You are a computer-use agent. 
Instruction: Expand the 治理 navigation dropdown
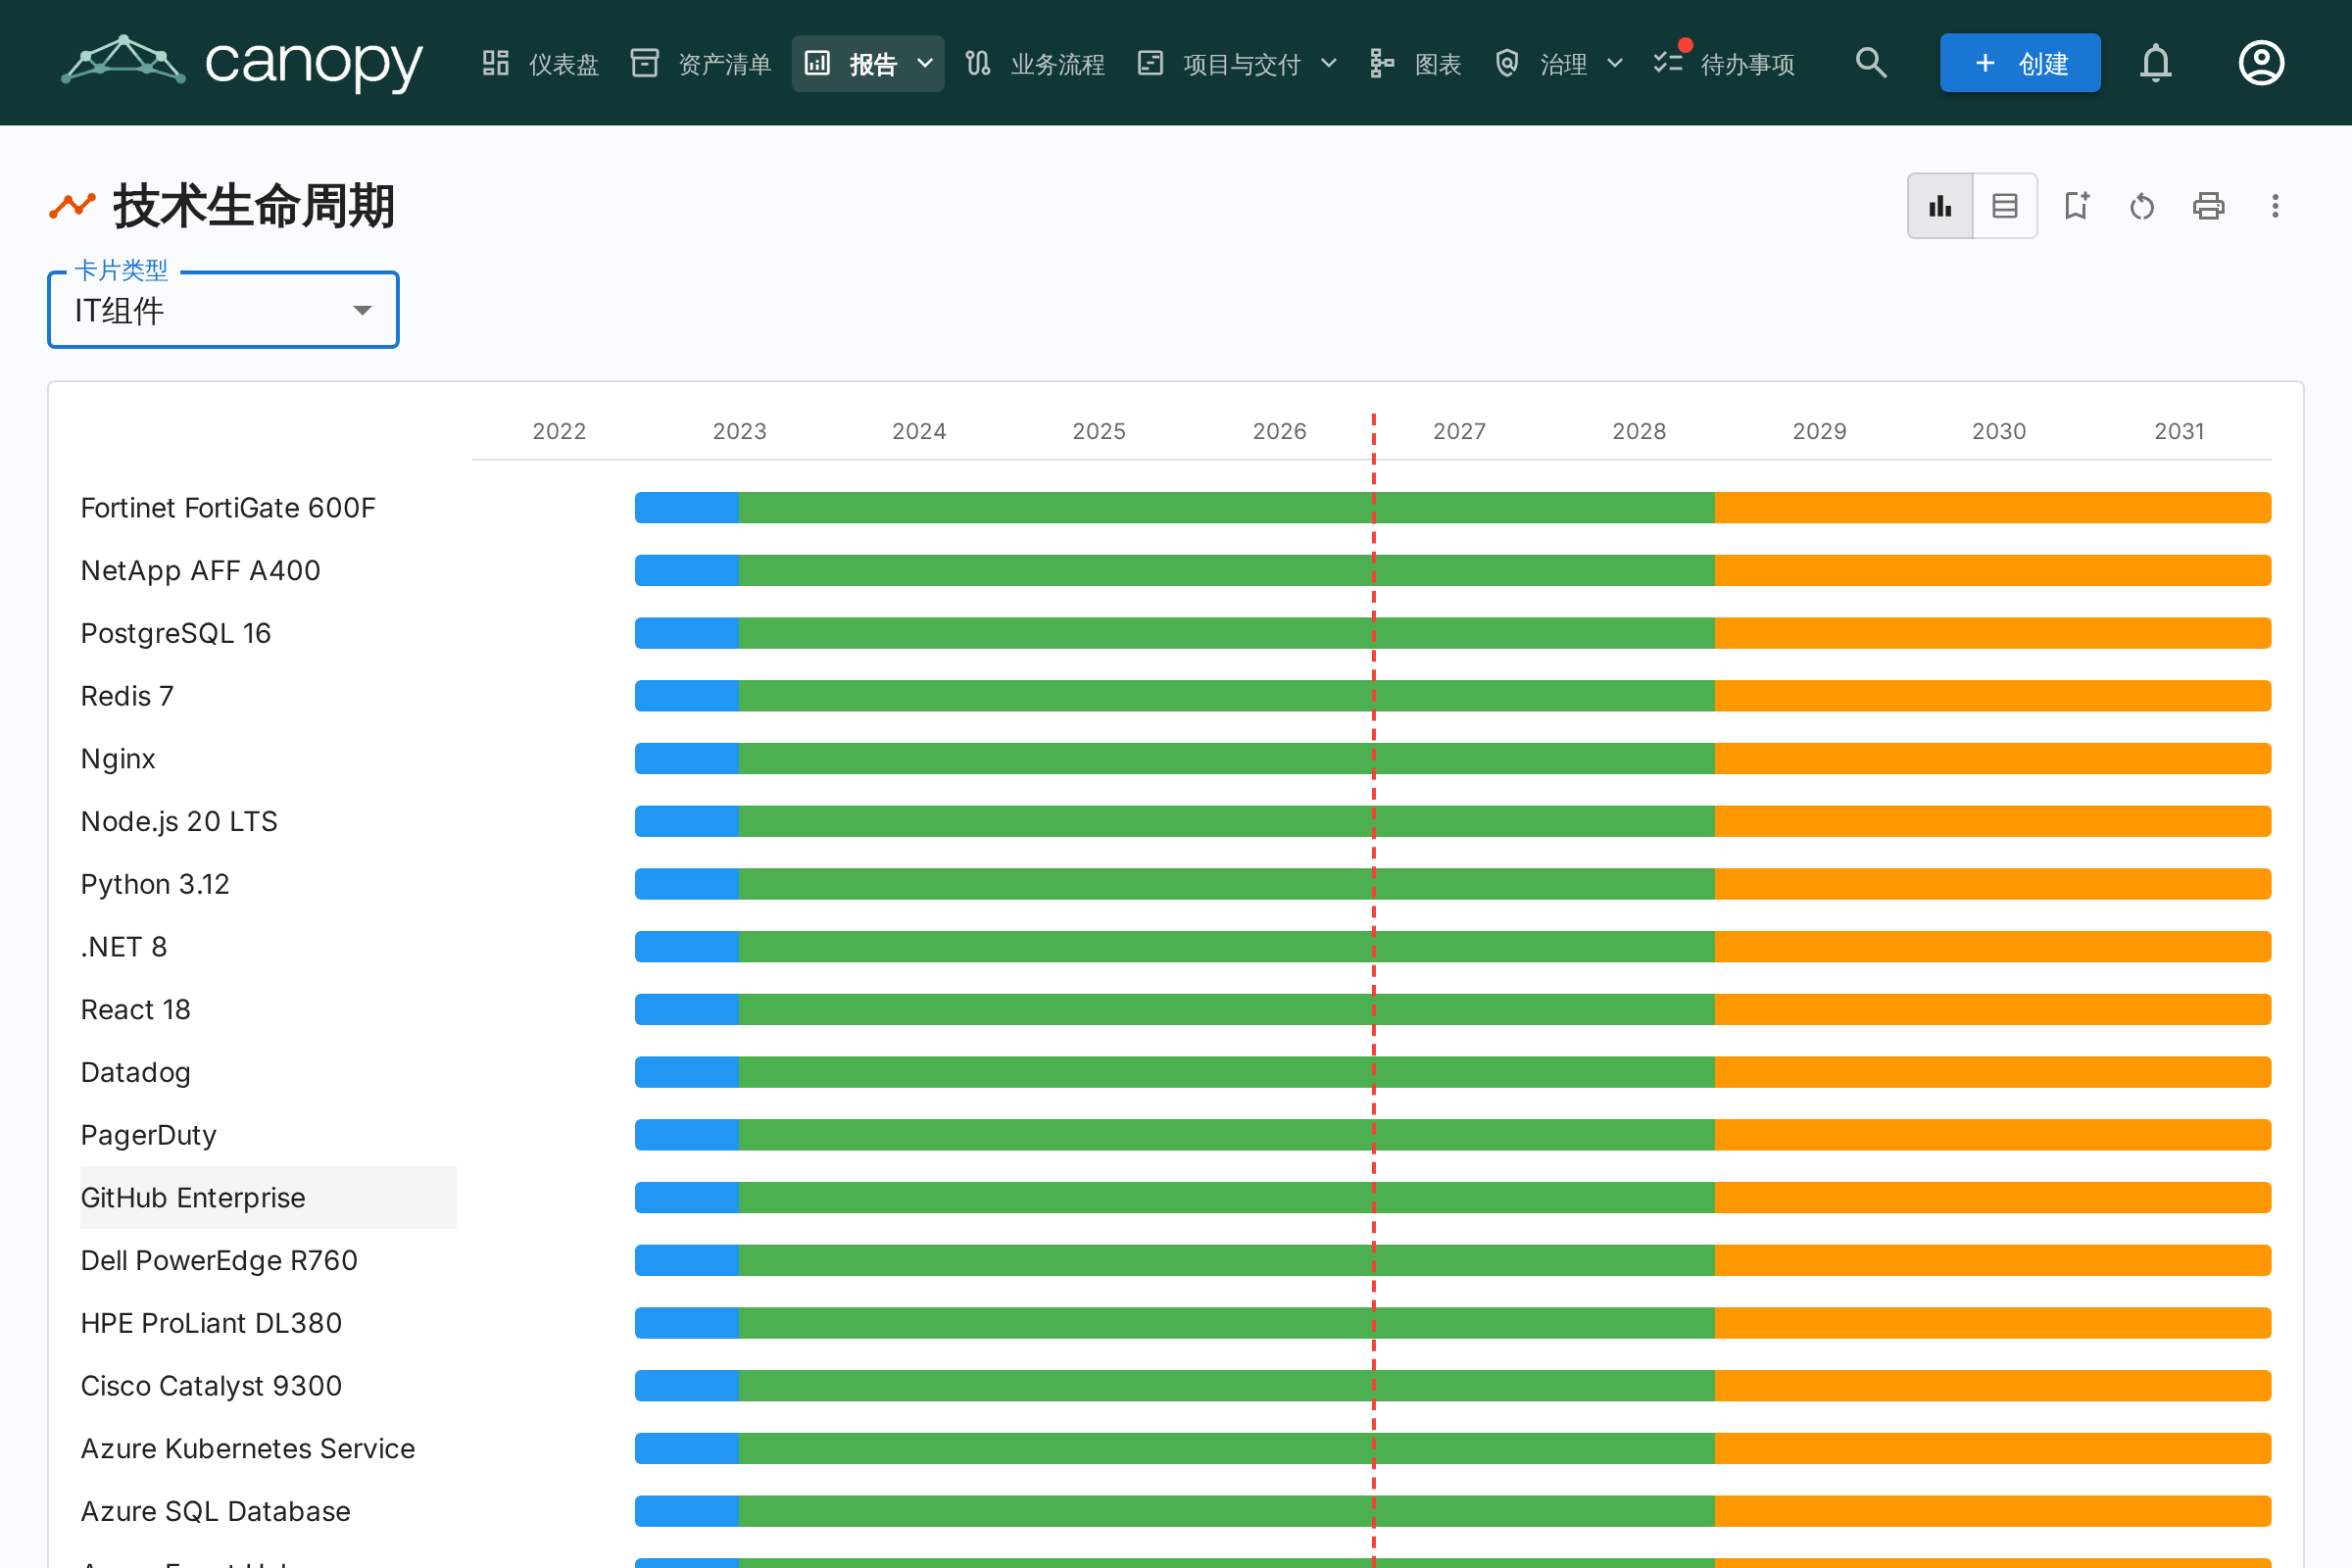point(1558,64)
